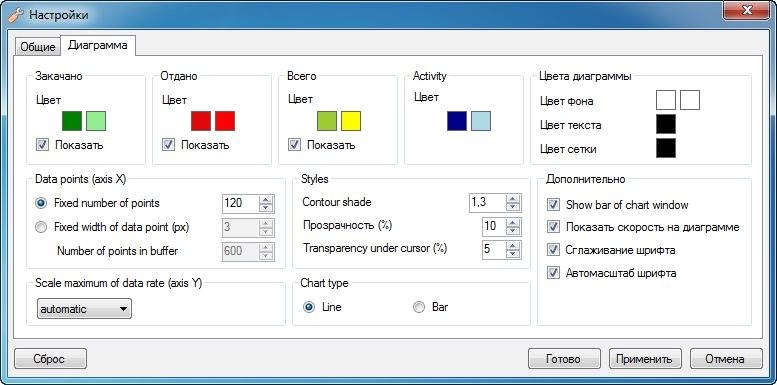Select Fixed width of data point option
The image size is (777, 385).
click(42, 227)
